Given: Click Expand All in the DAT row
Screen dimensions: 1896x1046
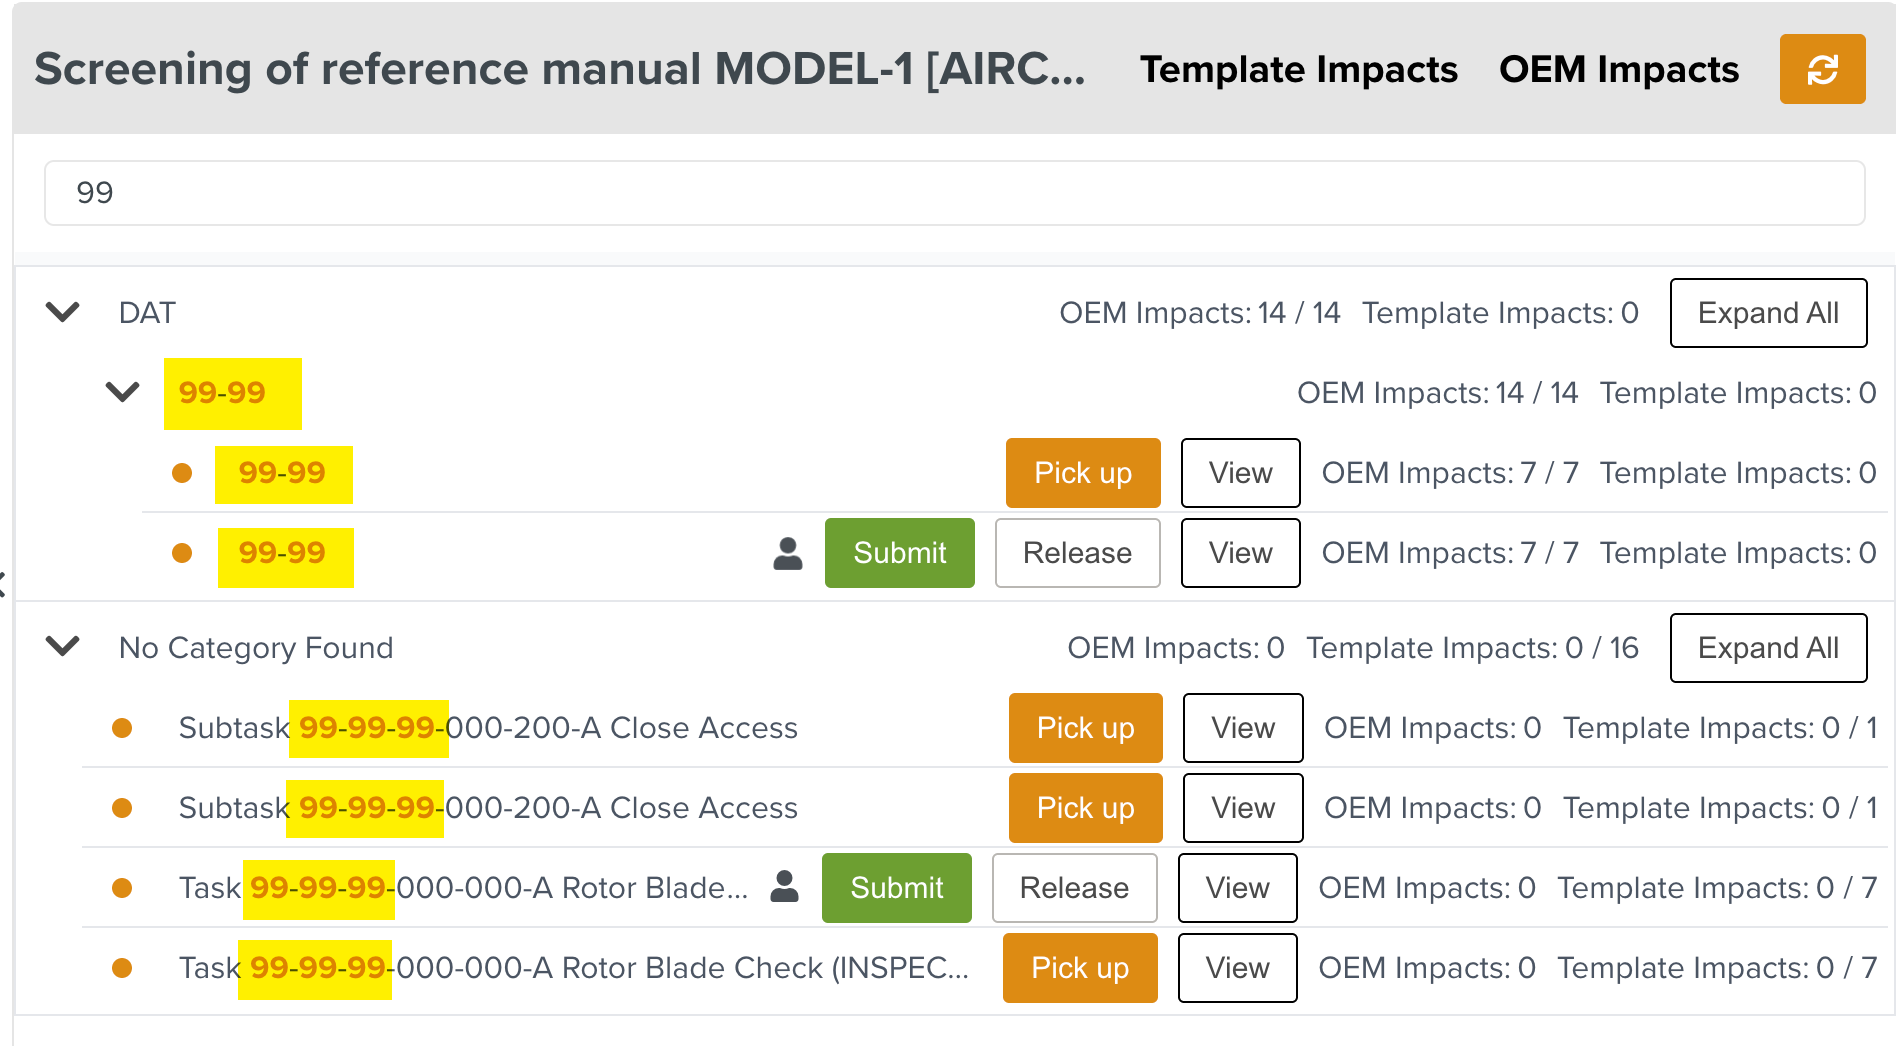Looking at the screenshot, I should tap(1768, 313).
